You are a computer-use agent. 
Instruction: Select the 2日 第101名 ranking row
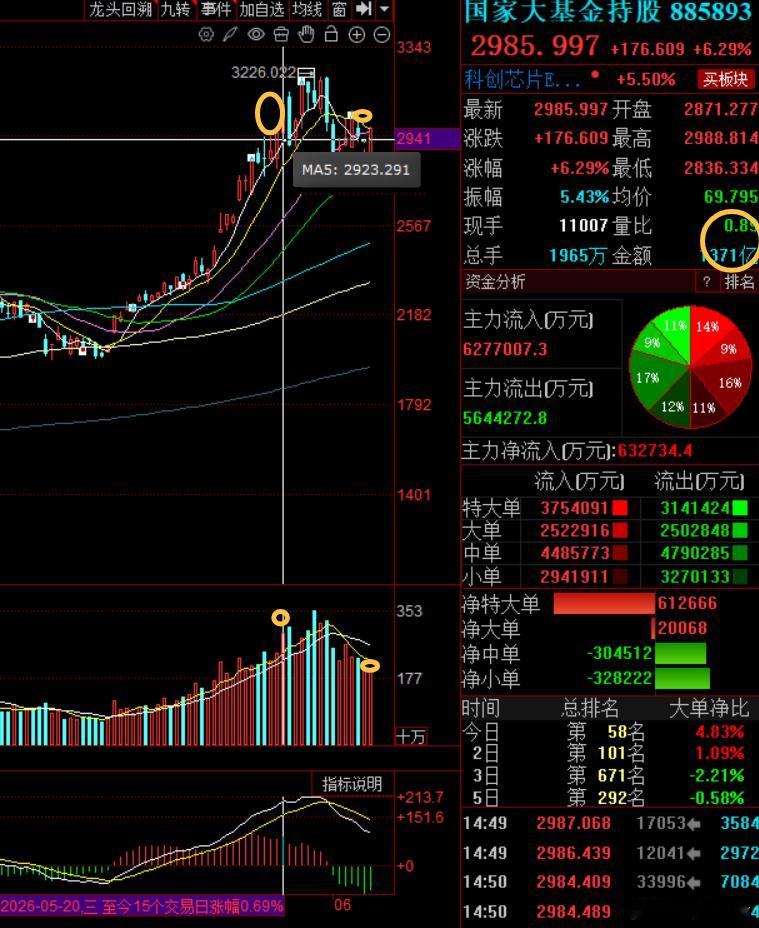(x=610, y=753)
